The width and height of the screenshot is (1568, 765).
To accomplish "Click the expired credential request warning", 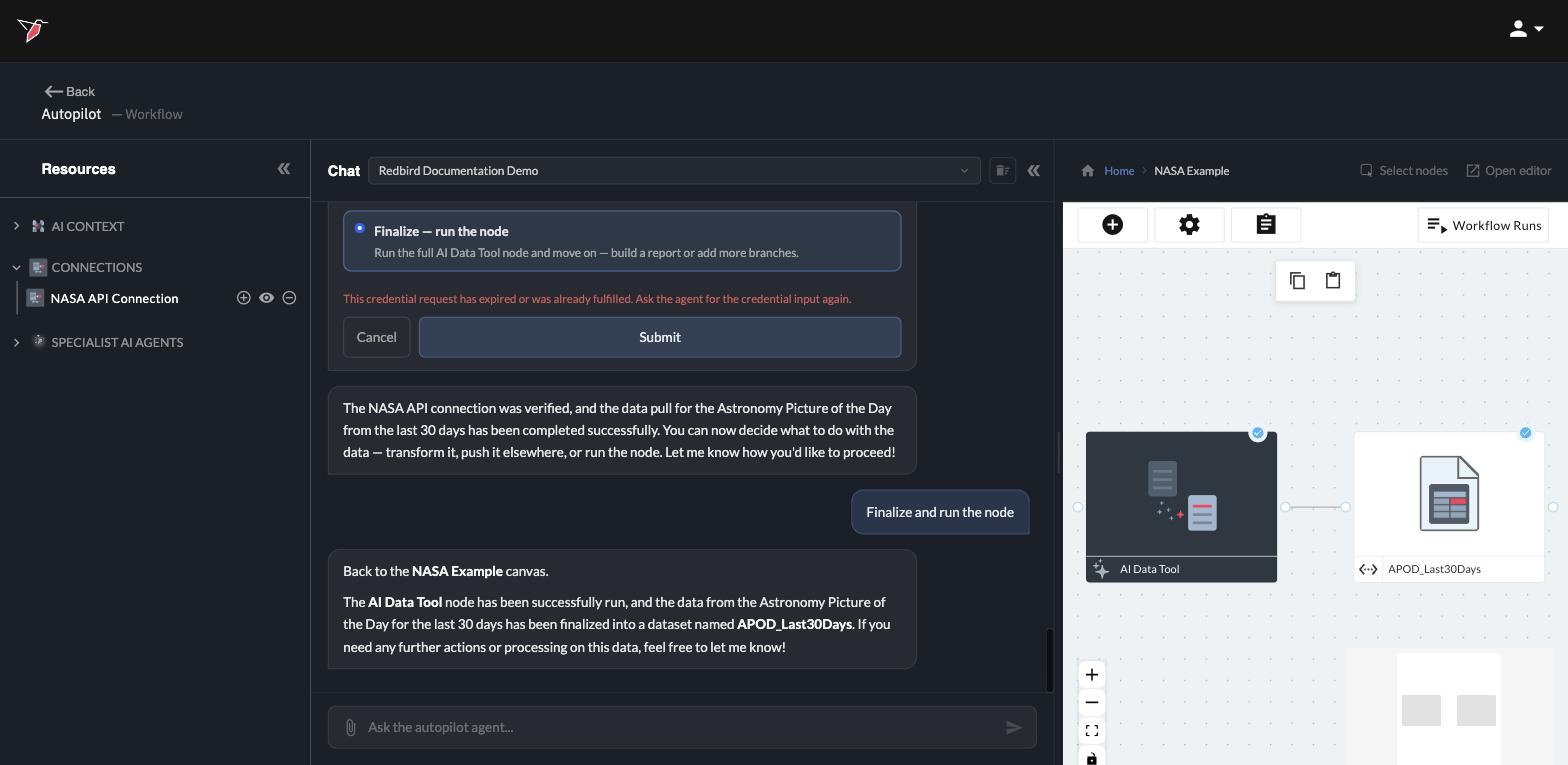I will (x=597, y=299).
